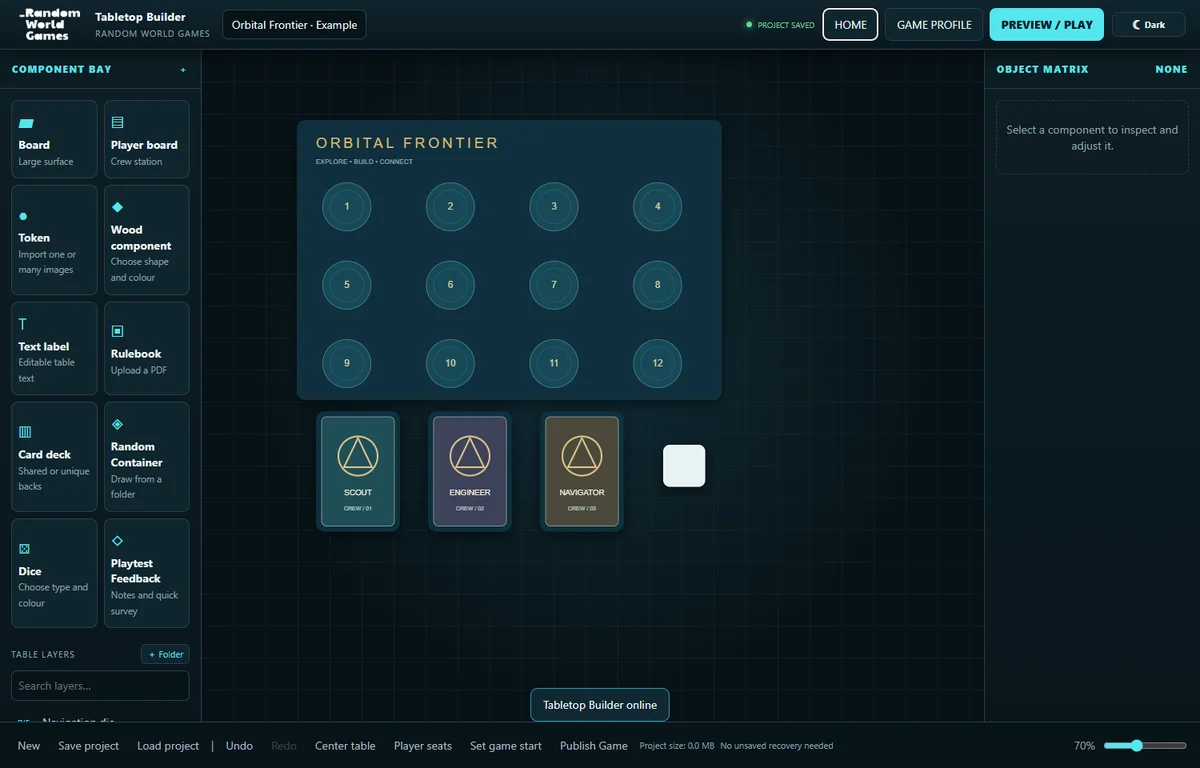Click the NONE label in Object Matrix
Viewport: 1200px width, 768px height.
(1171, 70)
